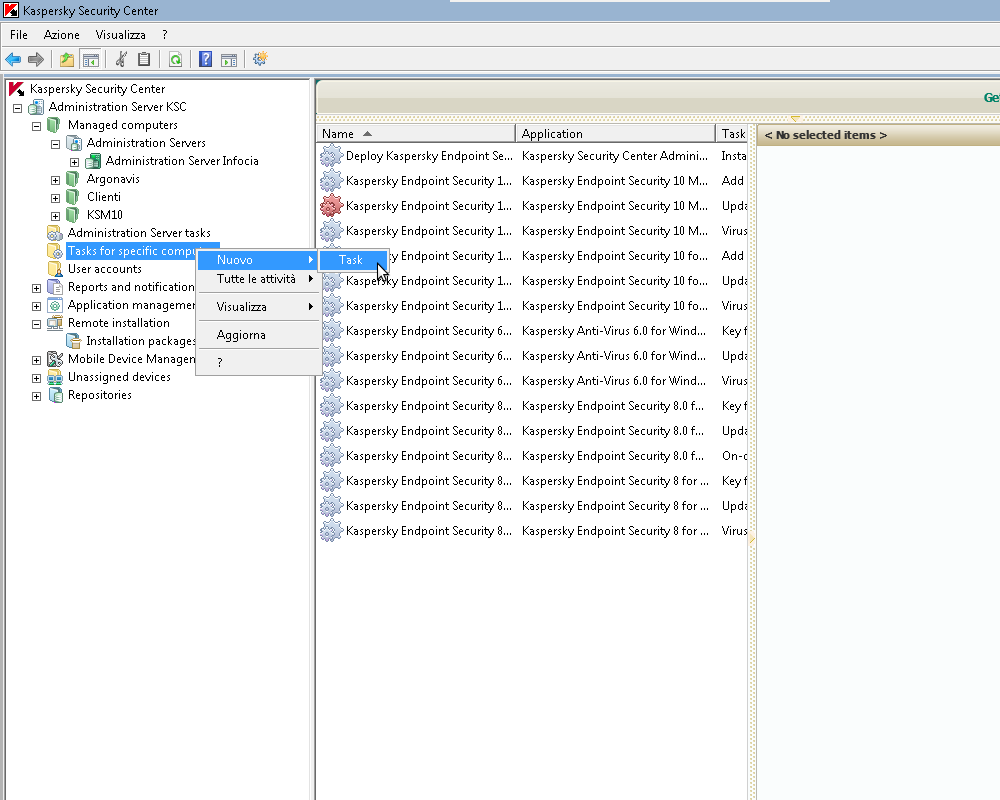Select the Application management tree node
The width and height of the screenshot is (1000, 800).
131,306
